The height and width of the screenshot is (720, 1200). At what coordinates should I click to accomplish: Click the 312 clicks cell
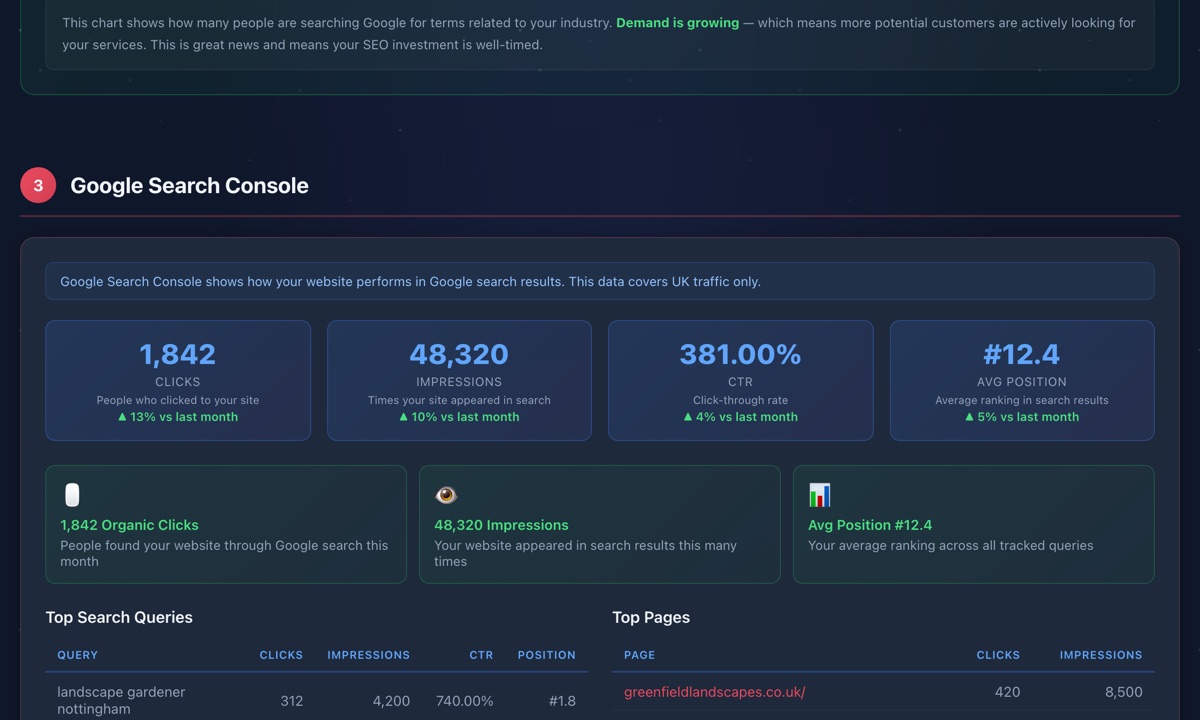pyautogui.click(x=291, y=701)
